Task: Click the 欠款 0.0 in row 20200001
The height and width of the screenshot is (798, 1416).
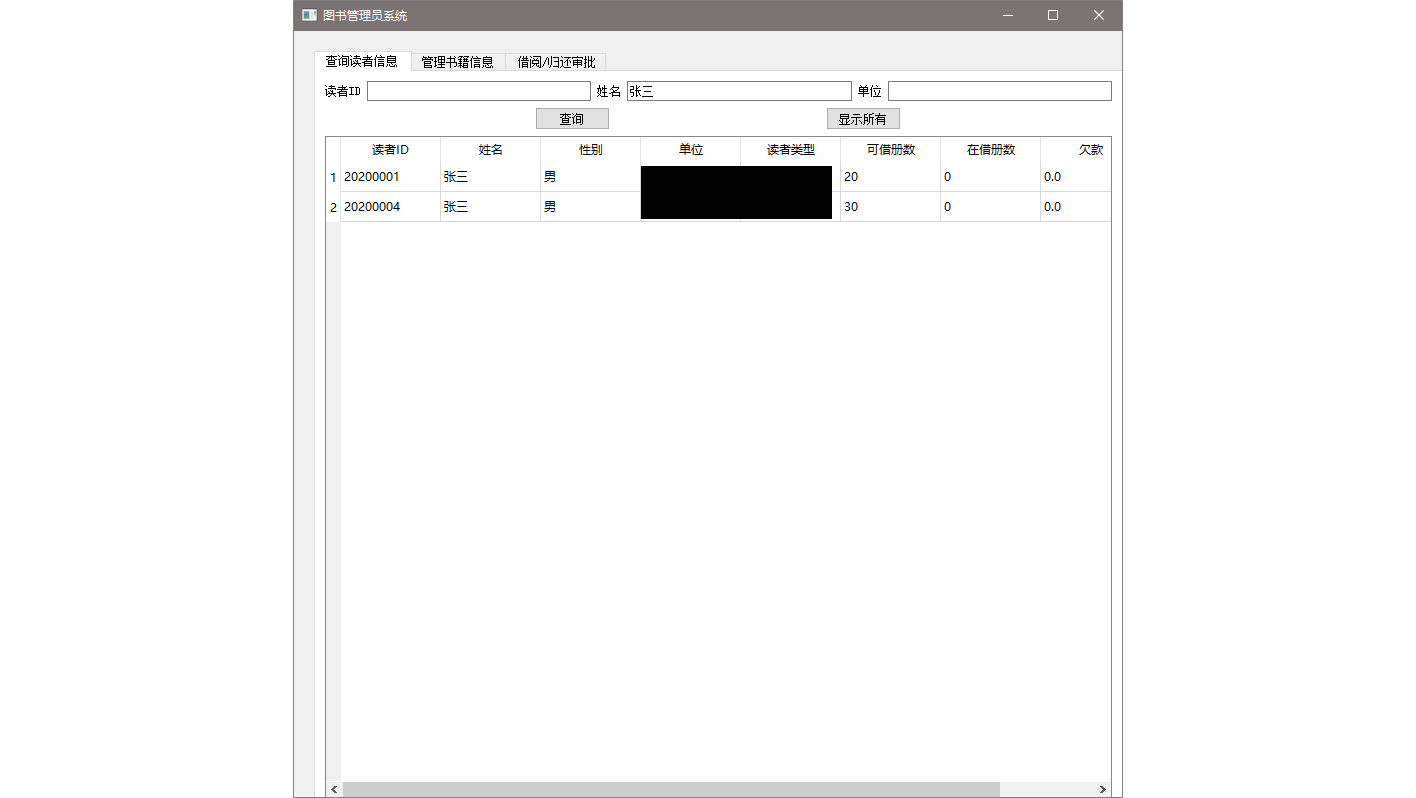Action: pos(1076,177)
